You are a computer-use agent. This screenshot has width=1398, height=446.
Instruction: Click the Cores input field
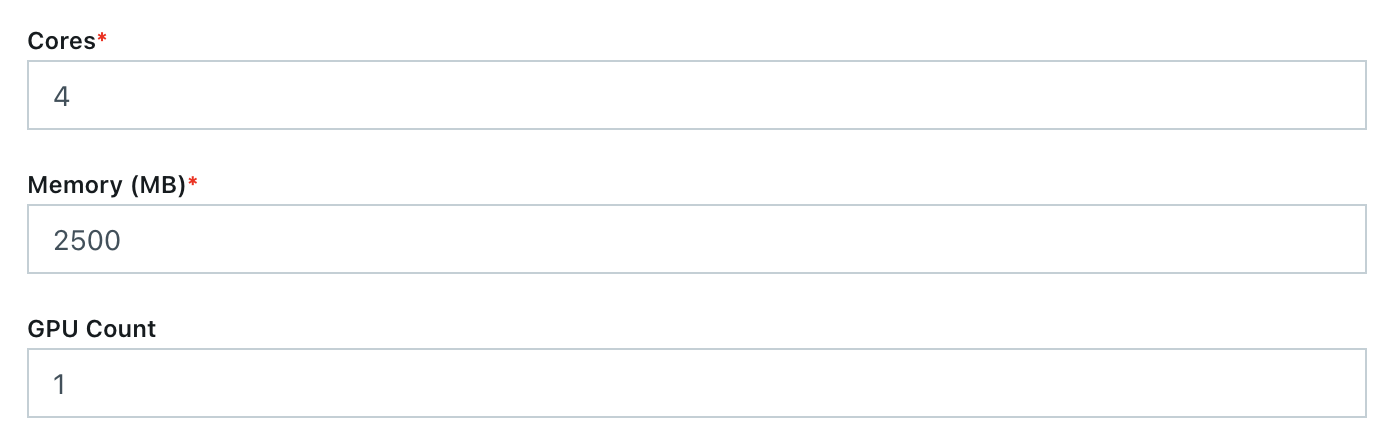click(x=696, y=96)
